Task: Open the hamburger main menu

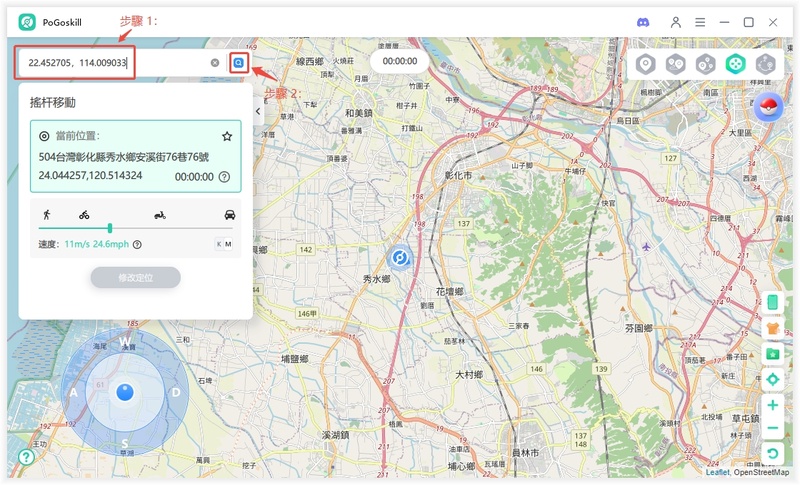Action: (700, 22)
